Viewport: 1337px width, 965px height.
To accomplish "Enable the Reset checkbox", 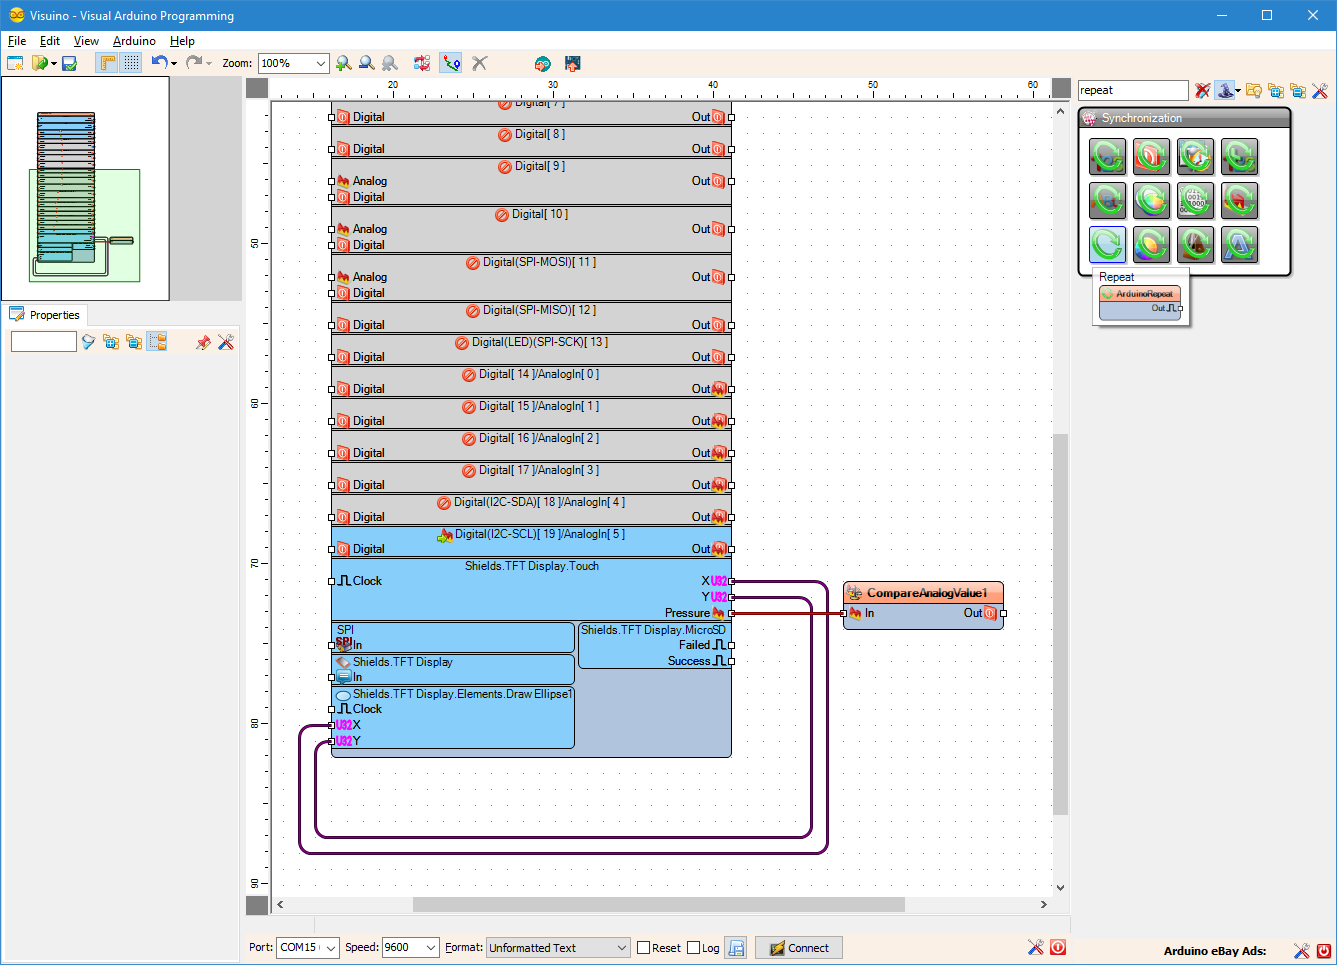I will point(644,948).
